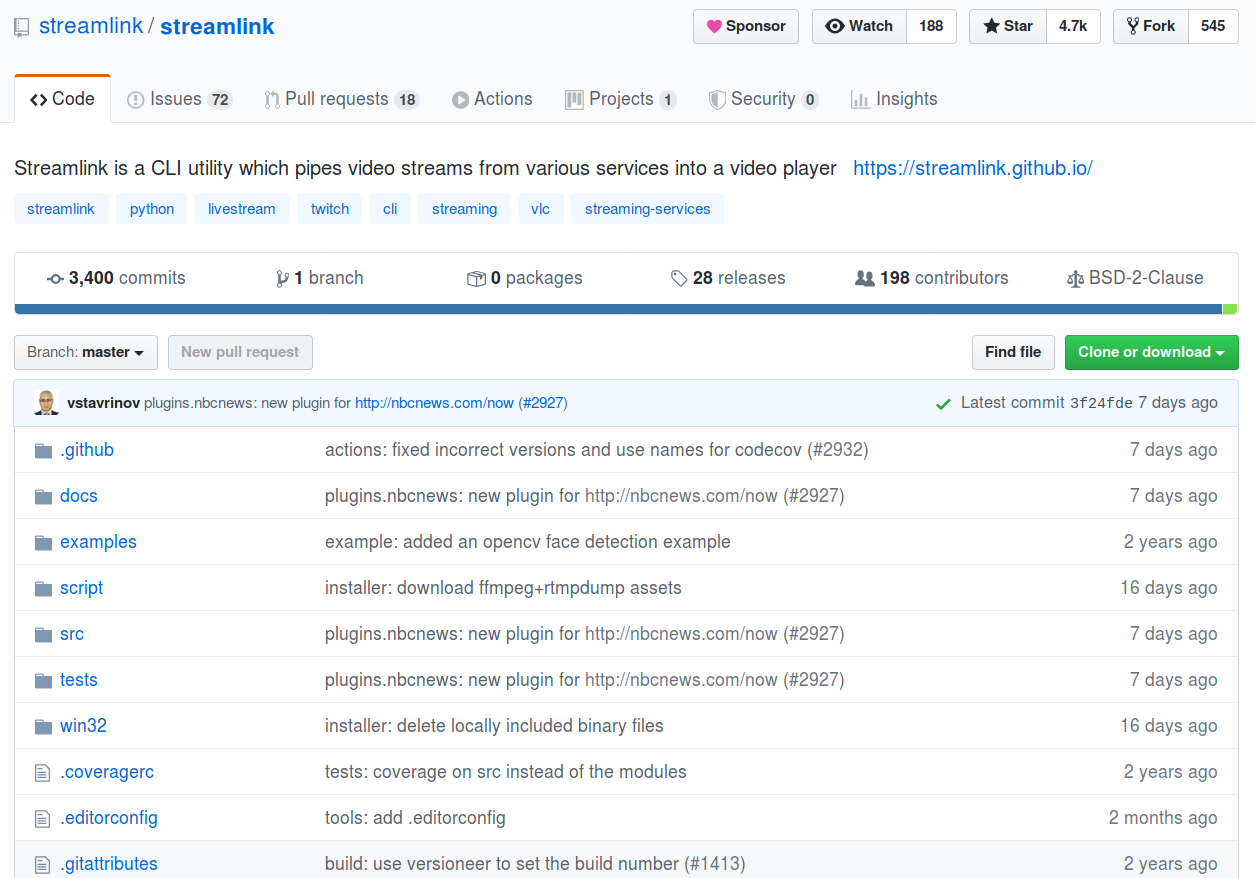Click the examples folder icon
Image resolution: width=1255 pixels, height=878 pixels.
click(x=43, y=542)
